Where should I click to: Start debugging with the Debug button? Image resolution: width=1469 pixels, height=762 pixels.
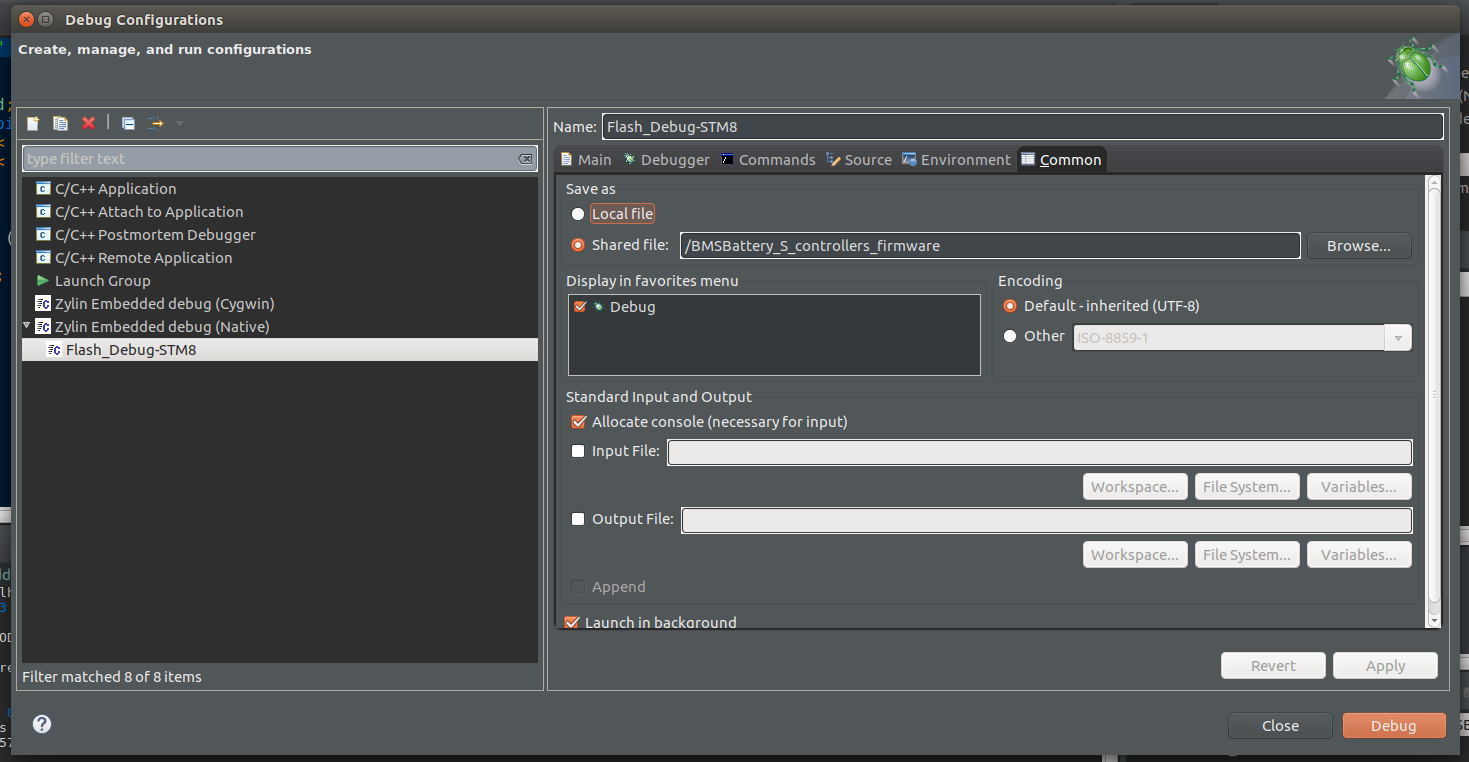[x=1394, y=726]
